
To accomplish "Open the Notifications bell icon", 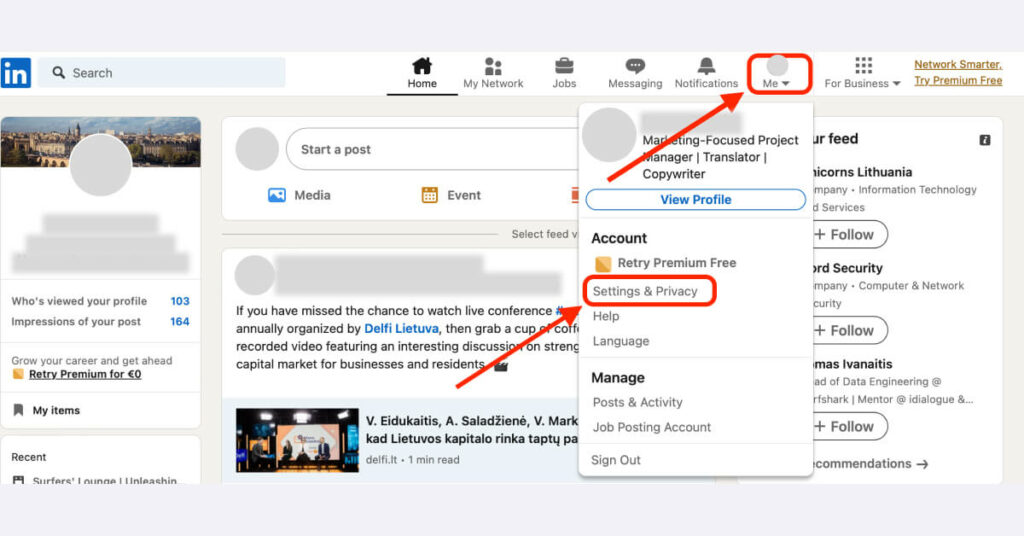I will pyautogui.click(x=706, y=66).
